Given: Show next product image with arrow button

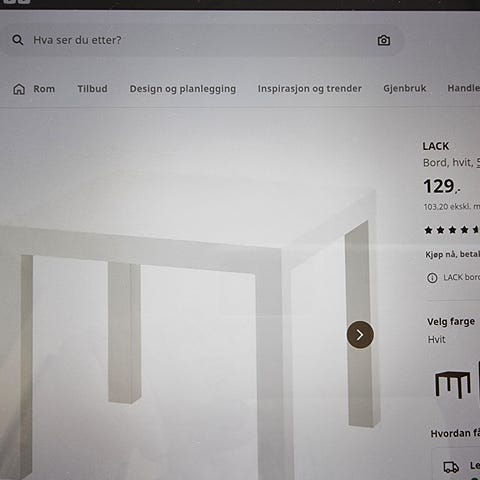Looking at the screenshot, I should click(x=360, y=335).
